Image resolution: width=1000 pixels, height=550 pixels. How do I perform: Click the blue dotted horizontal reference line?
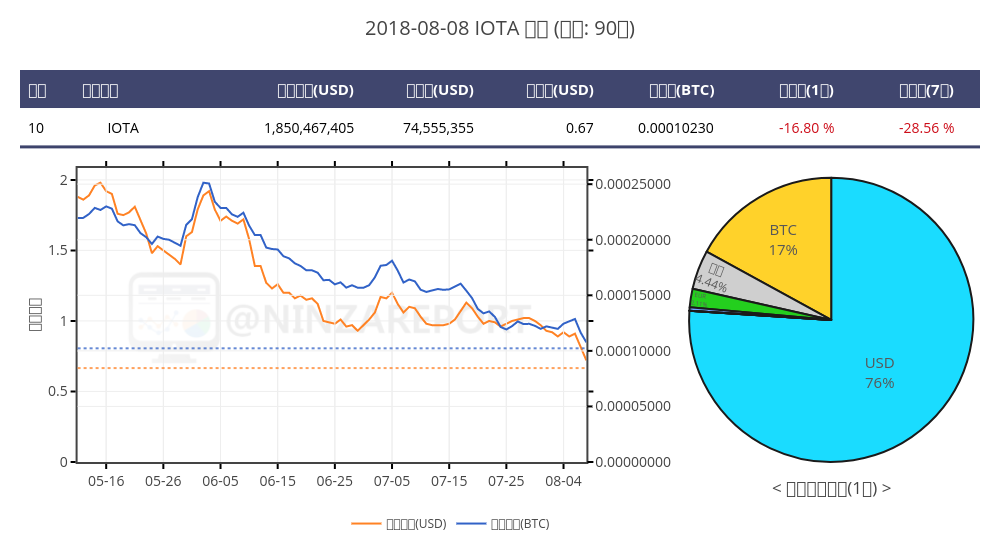coord(331,348)
